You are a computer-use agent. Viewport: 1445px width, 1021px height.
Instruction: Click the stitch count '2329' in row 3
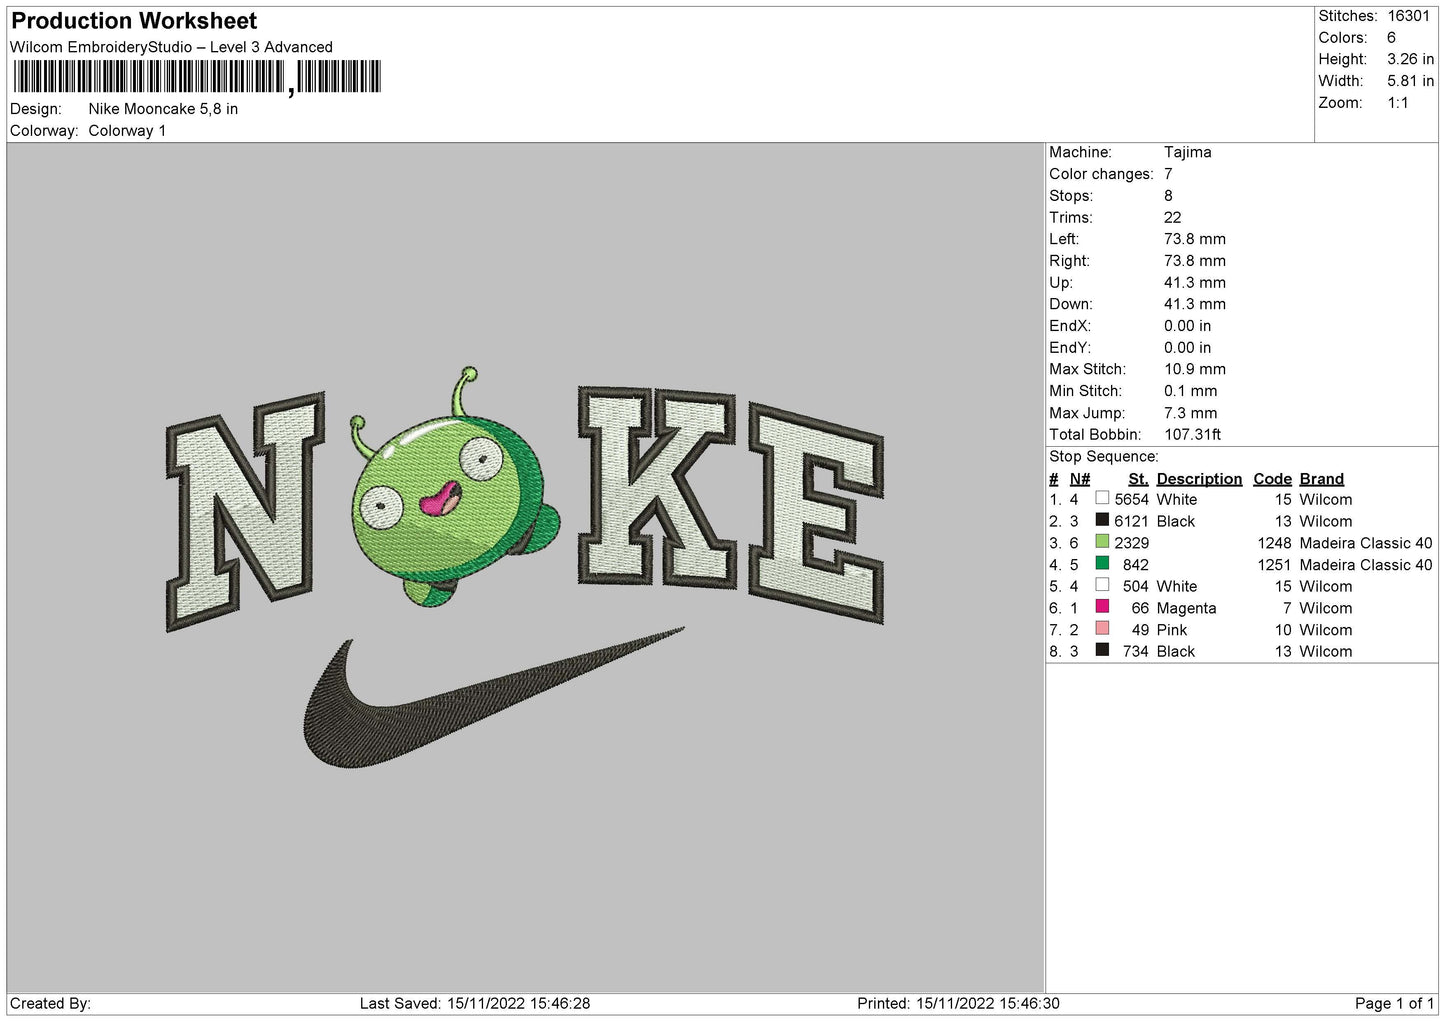coord(1132,543)
